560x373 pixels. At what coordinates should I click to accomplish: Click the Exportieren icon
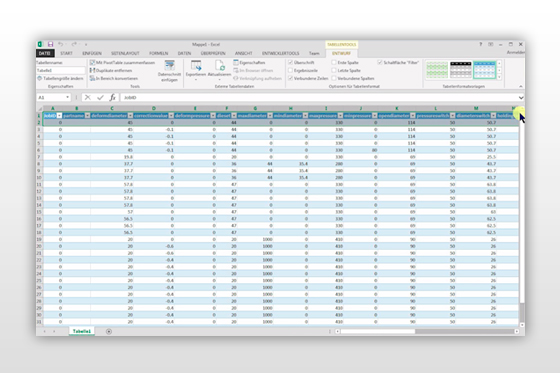point(196,66)
